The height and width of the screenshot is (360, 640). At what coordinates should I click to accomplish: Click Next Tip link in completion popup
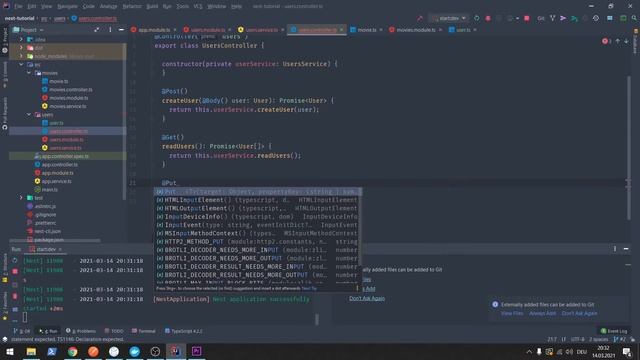[309, 289]
